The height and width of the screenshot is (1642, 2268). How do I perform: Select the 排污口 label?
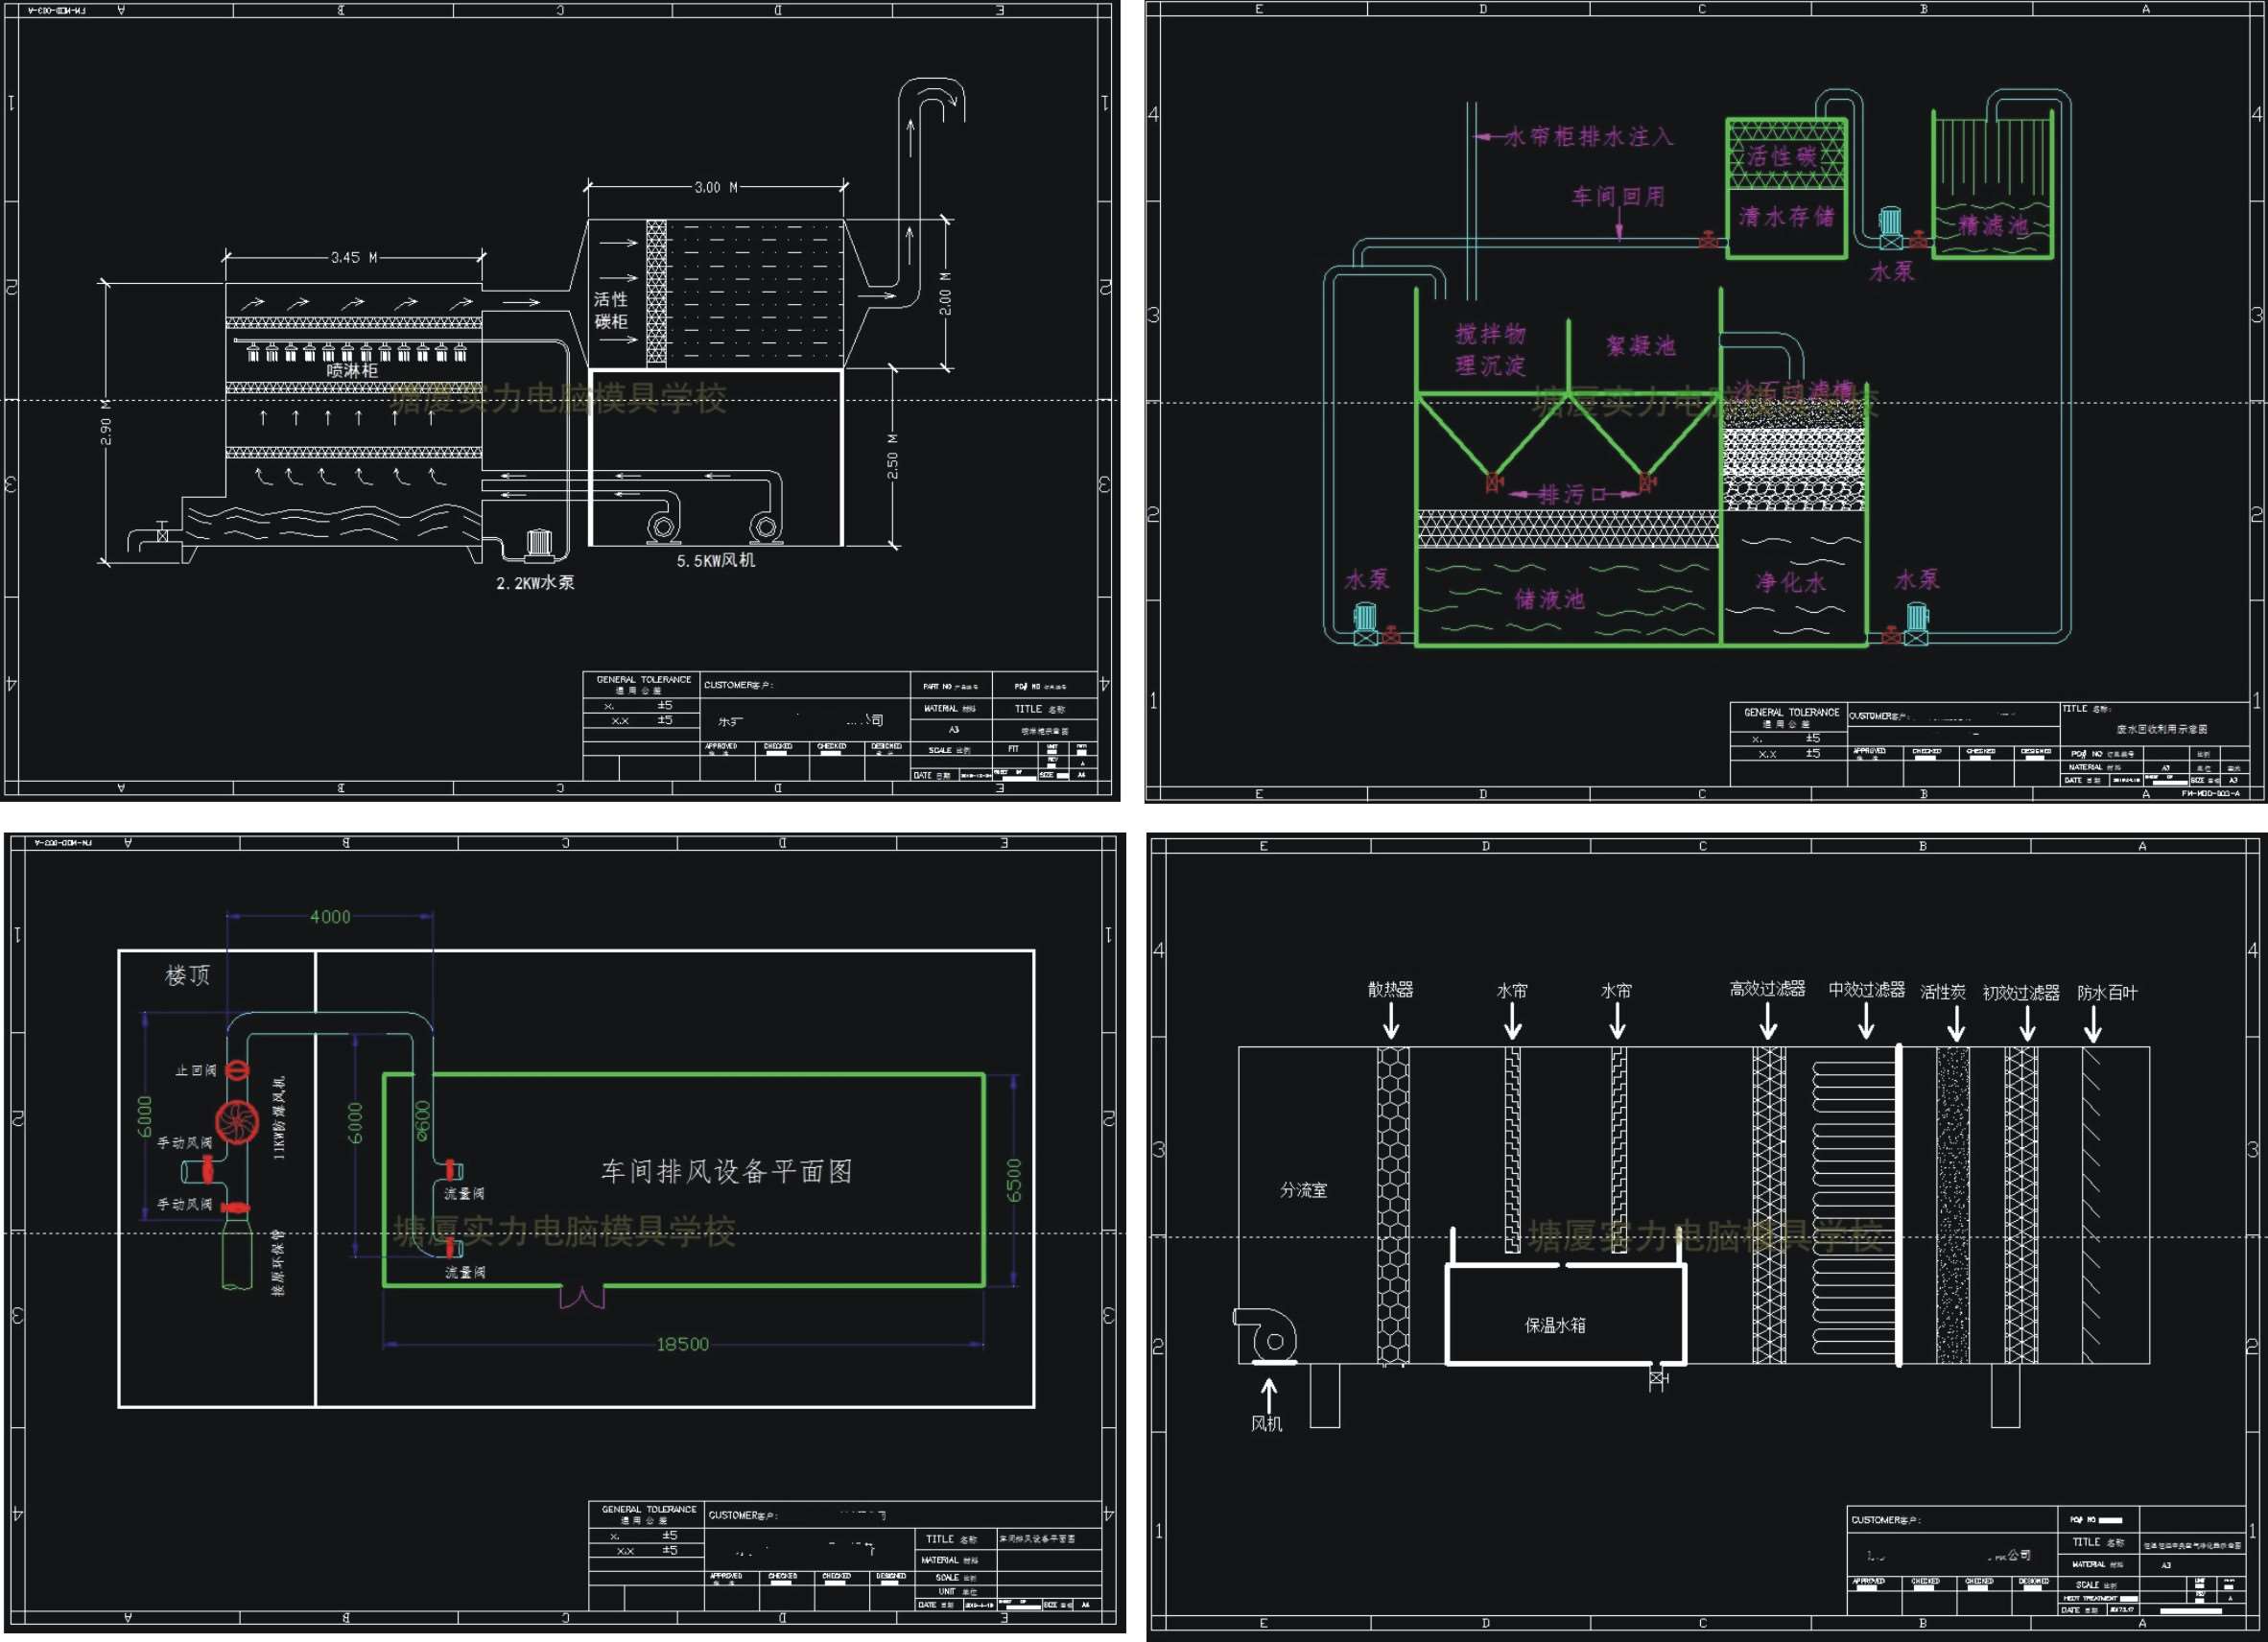coord(1573,494)
